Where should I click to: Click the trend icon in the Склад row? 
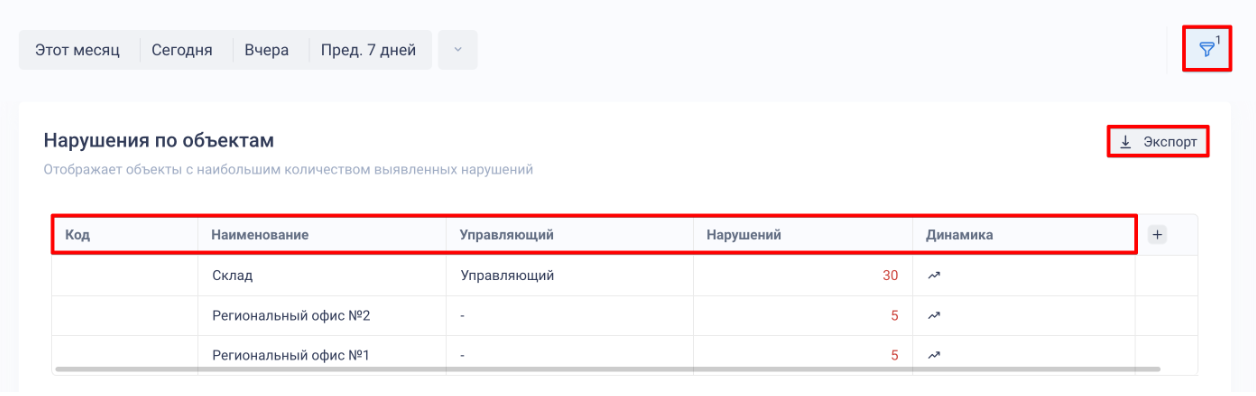(935, 275)
